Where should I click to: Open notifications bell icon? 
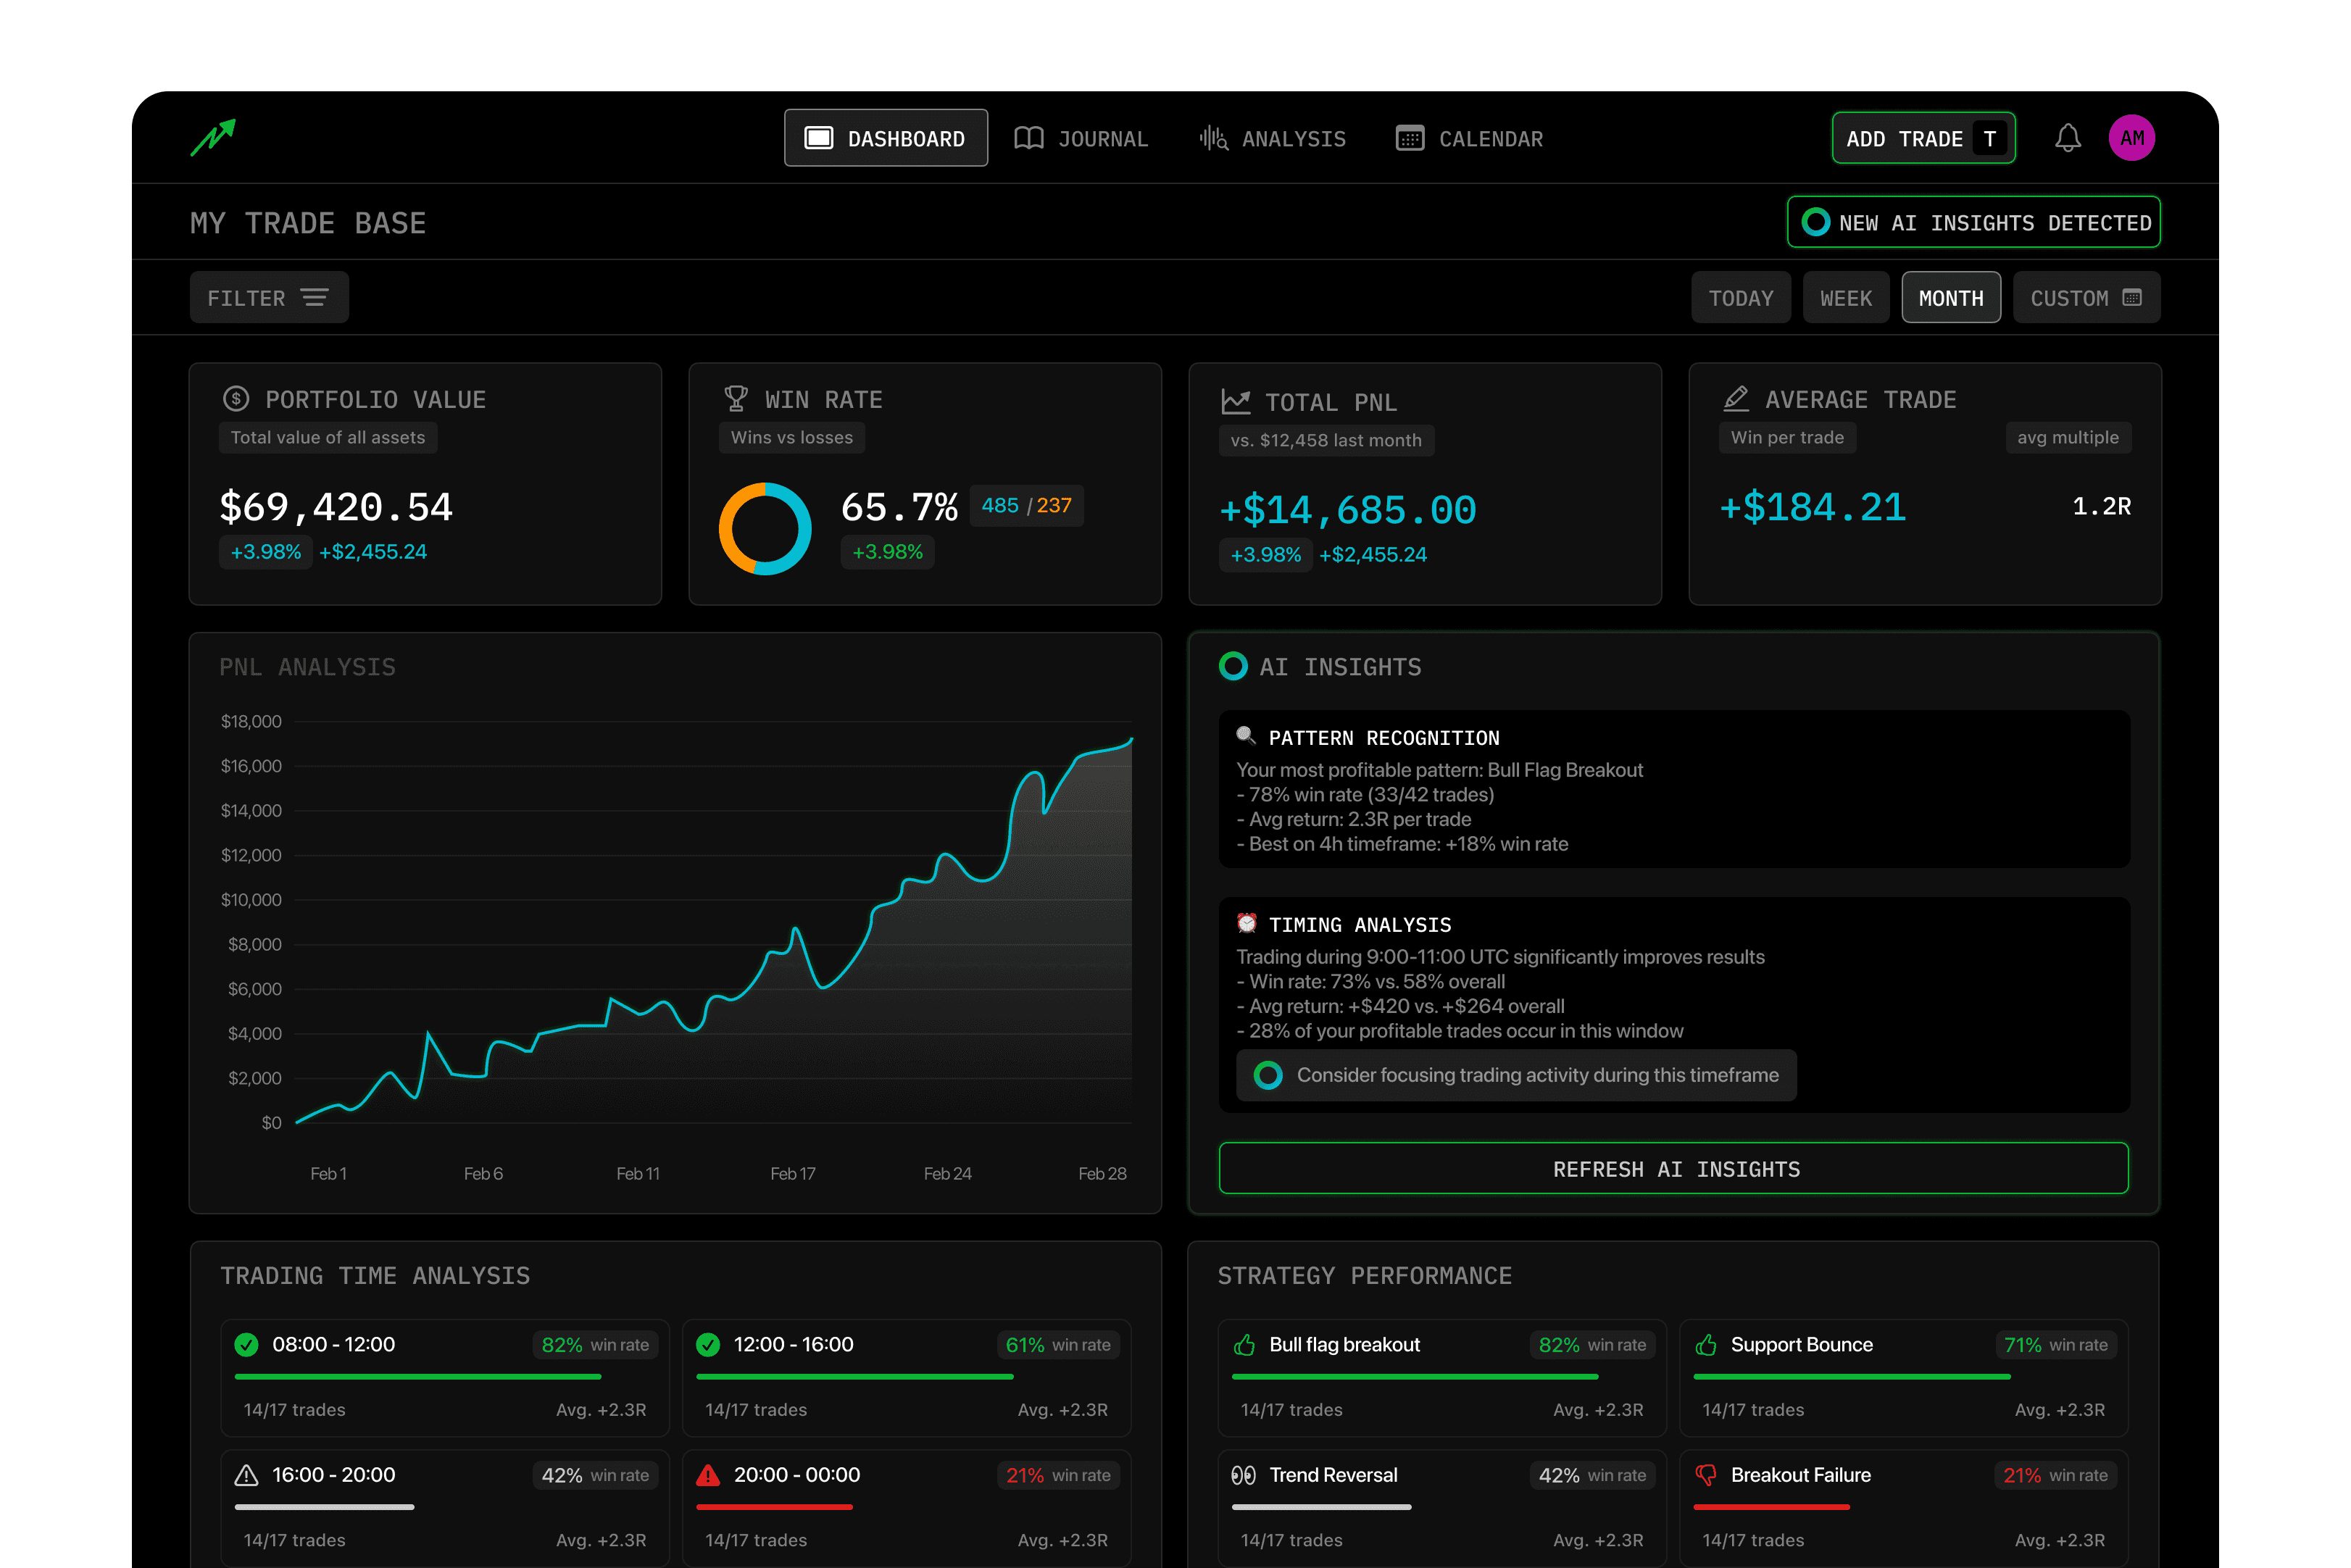(x=2067, y=138)
